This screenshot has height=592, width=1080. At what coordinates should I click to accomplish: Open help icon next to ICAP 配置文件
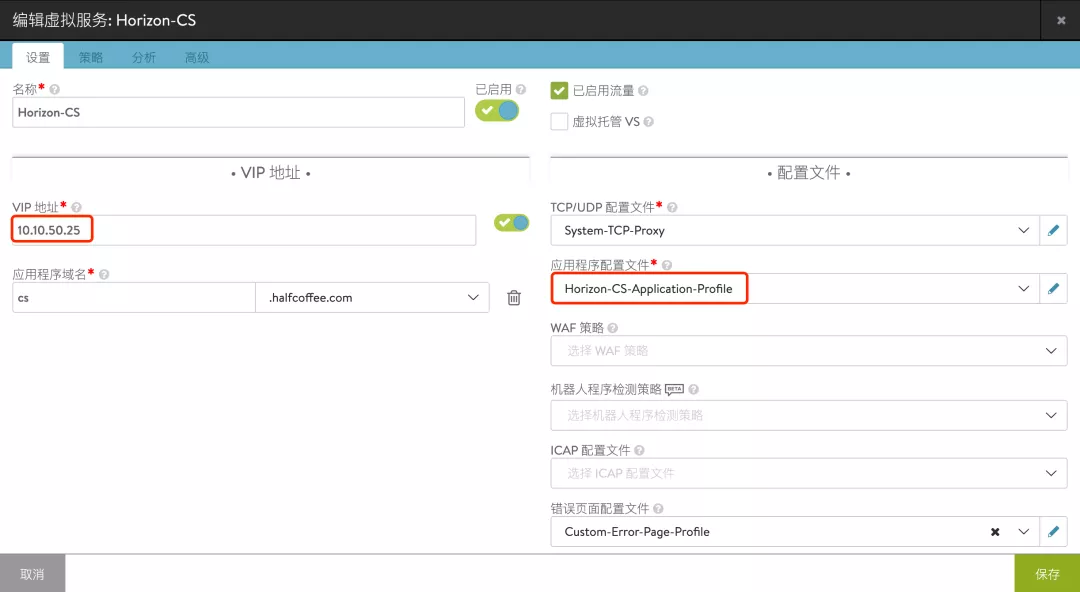pyautogui.click(x=639, y=450)
